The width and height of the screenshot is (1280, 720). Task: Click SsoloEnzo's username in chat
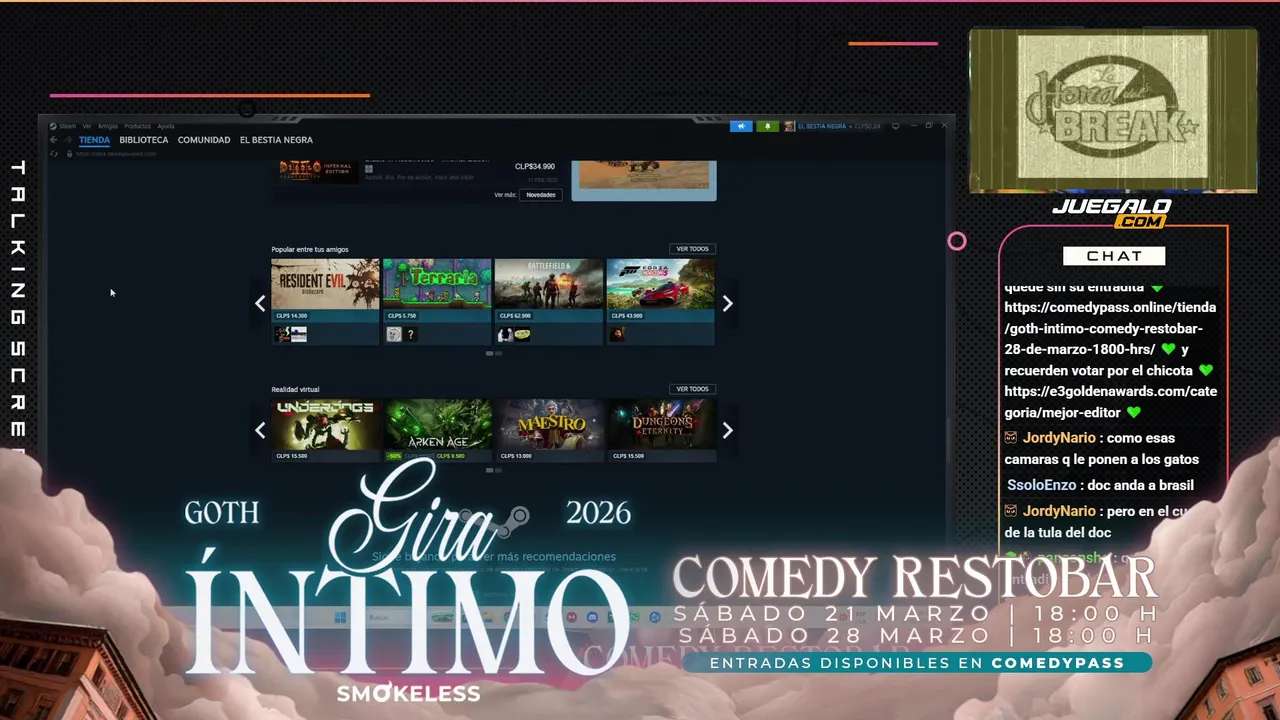[1041, 485]
